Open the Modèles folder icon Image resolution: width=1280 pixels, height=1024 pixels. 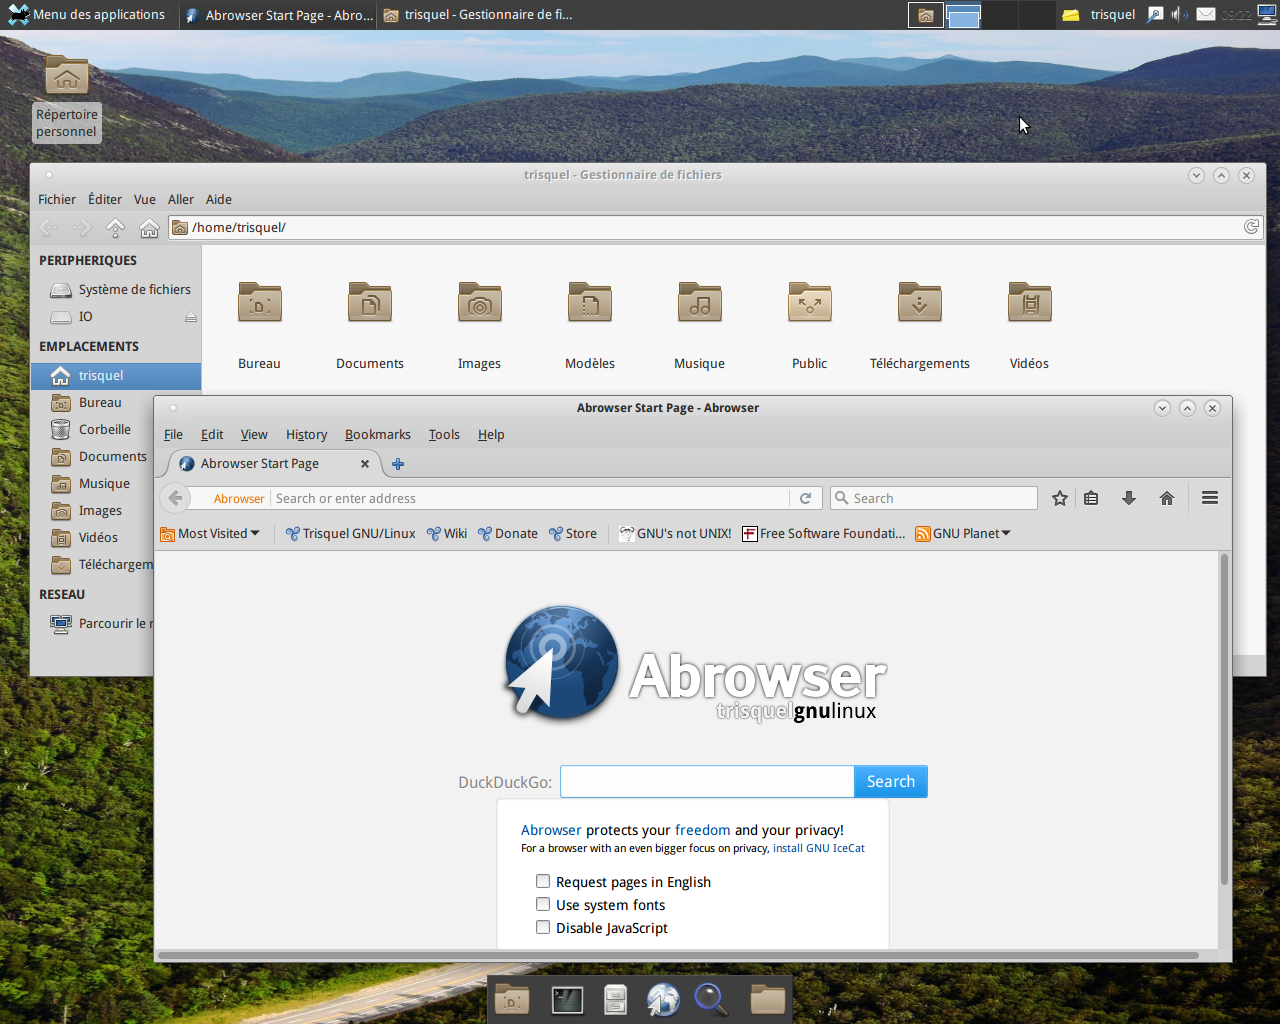coord(590,303)
